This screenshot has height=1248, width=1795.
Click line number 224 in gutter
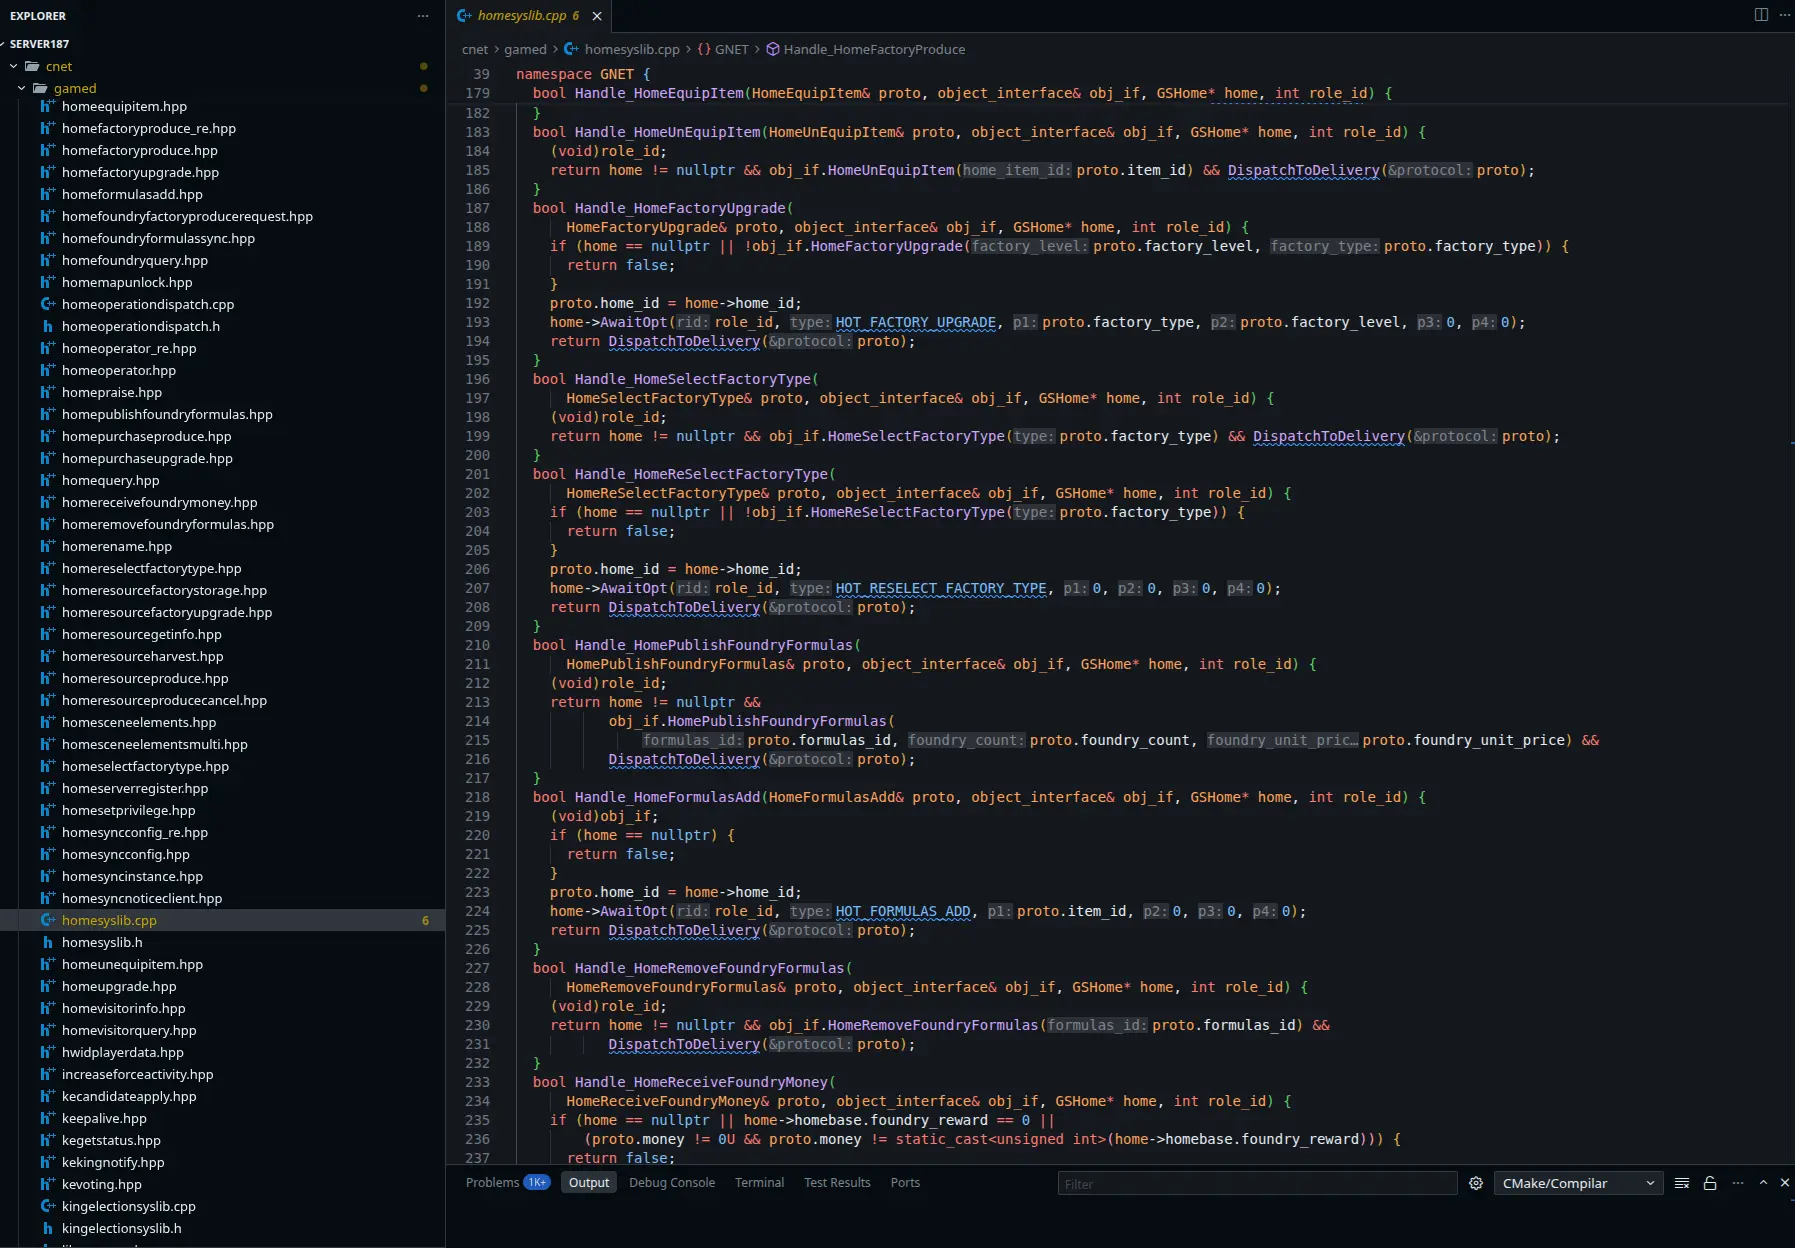click(478, 911)
